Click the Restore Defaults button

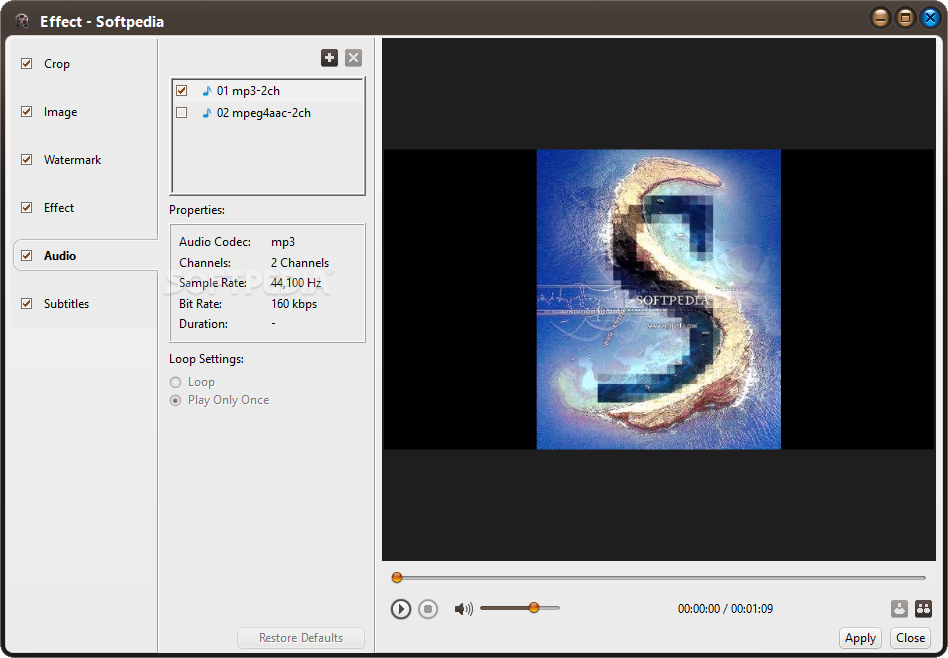301,638
